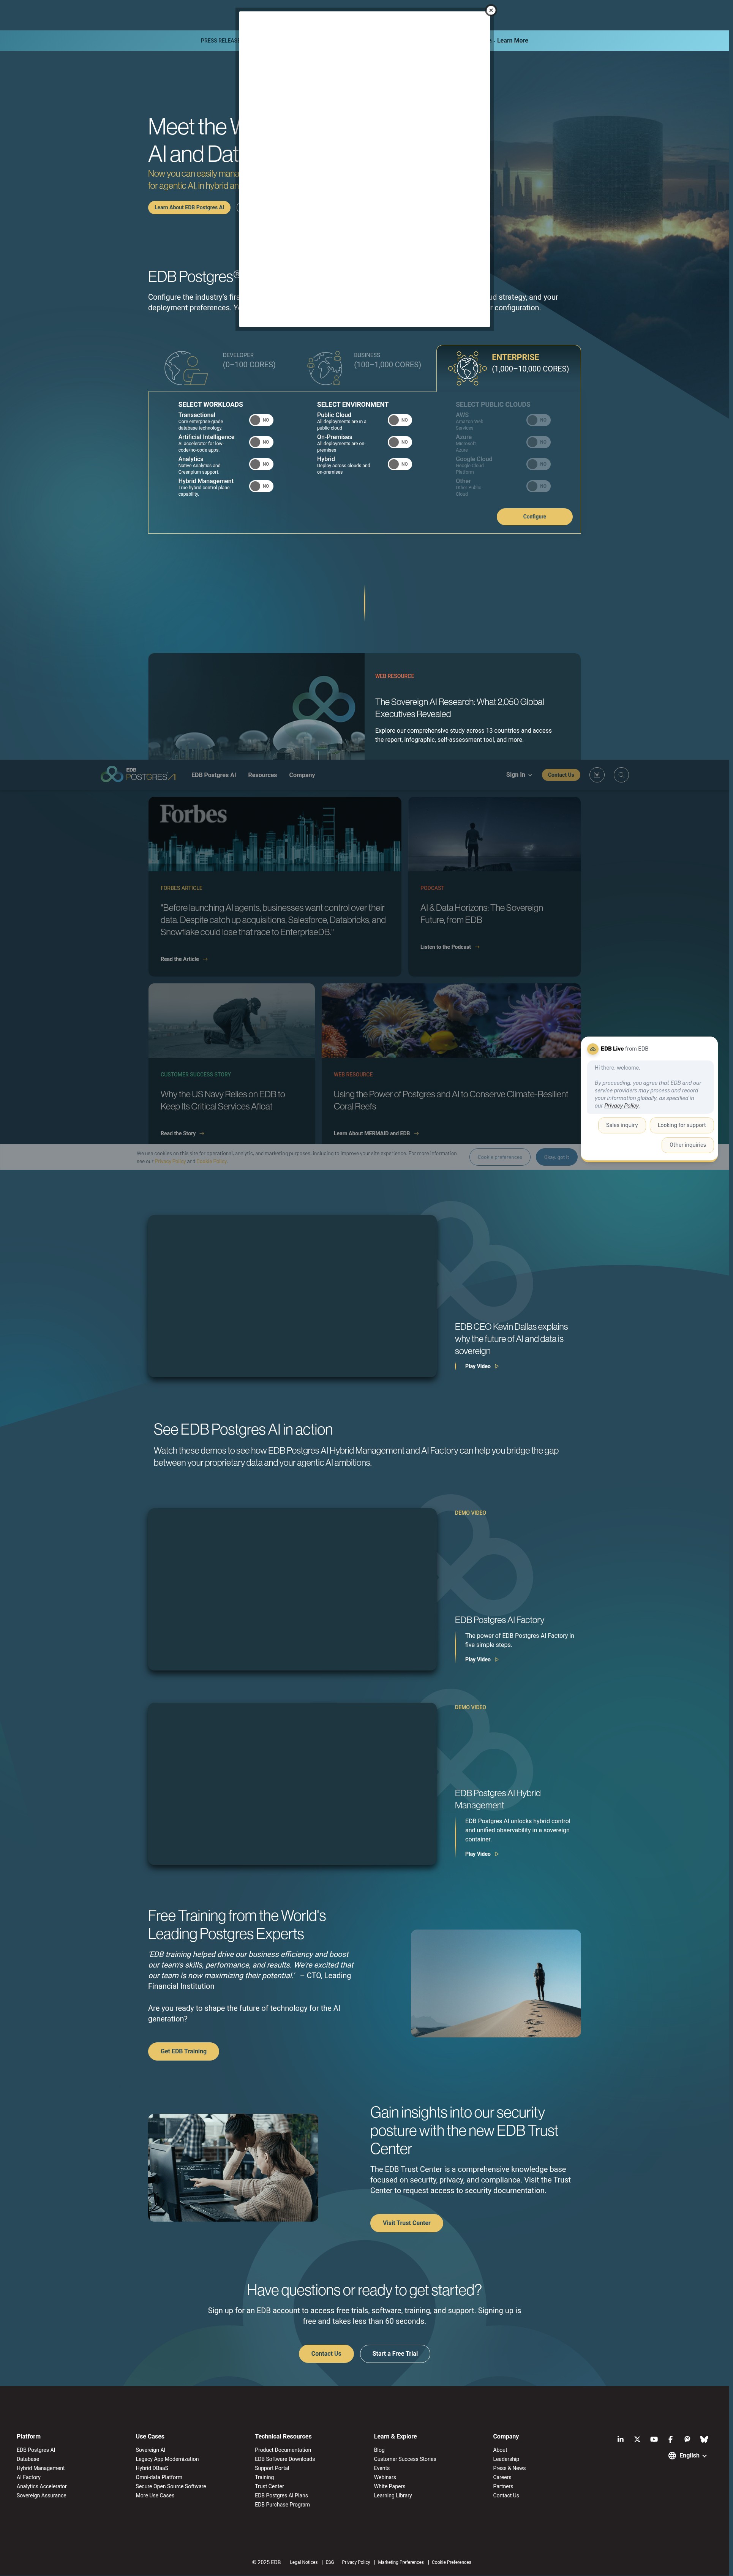Open EDB Postgres AI logo home link
This screenshot has width=733, height=2576.
[x=138, y=774]
